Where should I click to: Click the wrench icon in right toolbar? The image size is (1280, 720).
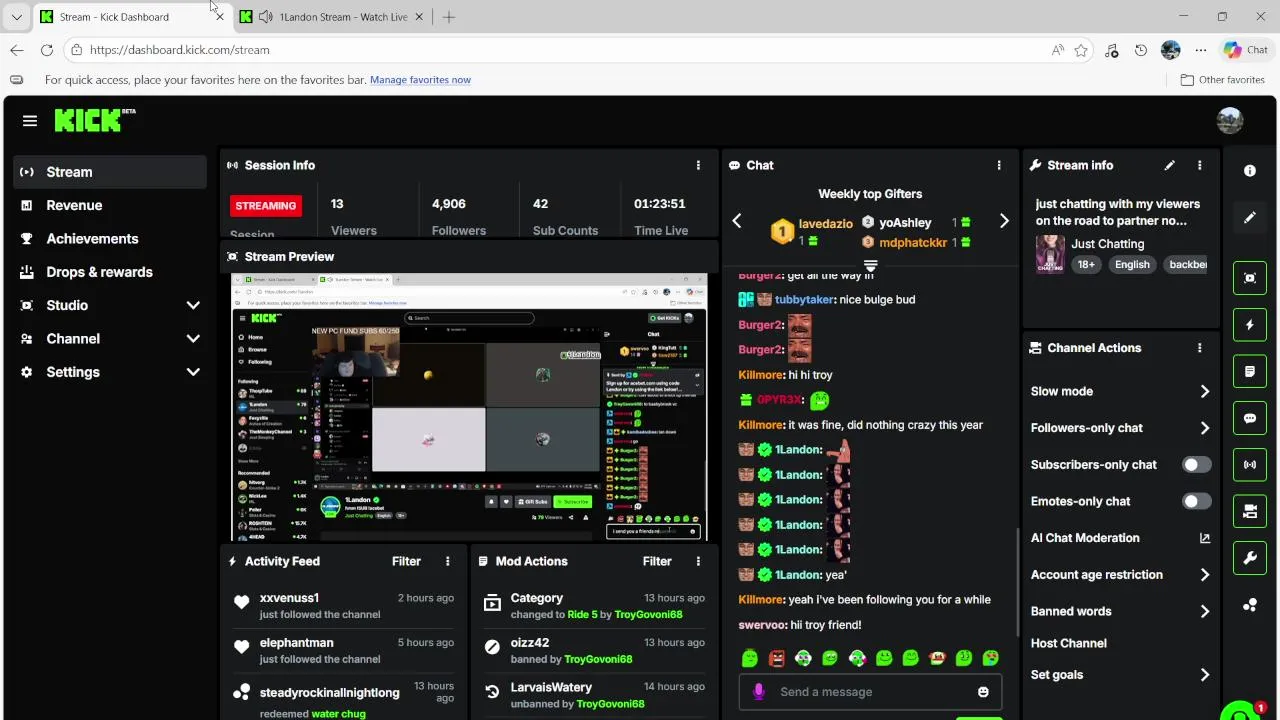(x=1250, y=558)
